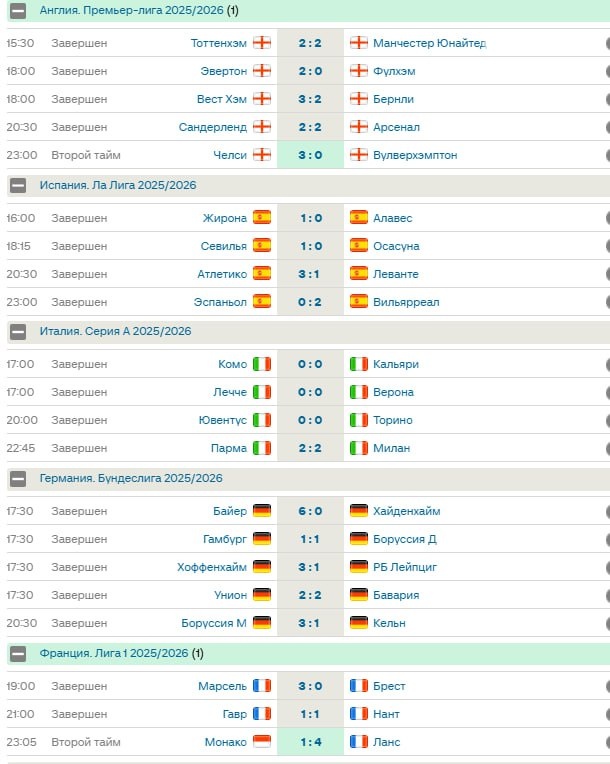This screenshot has height=764, width=610.
Task: Click England flag next to Тоттенхэм
Action: [x=262, y=43]
